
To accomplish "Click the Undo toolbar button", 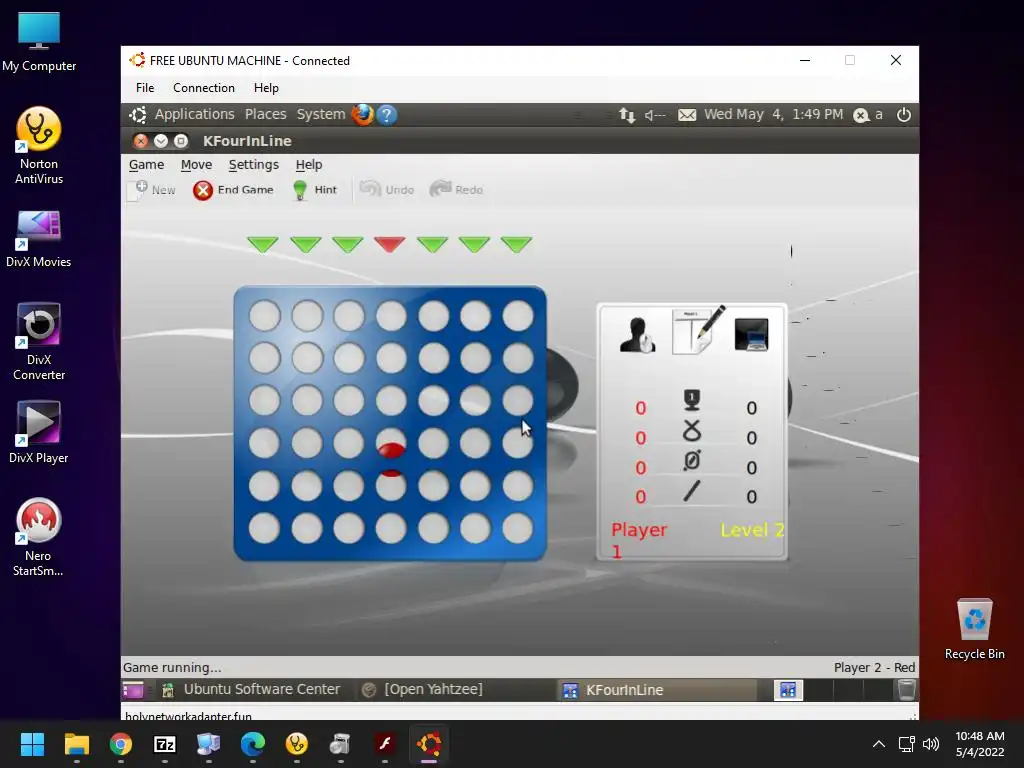I will [387, 190].
